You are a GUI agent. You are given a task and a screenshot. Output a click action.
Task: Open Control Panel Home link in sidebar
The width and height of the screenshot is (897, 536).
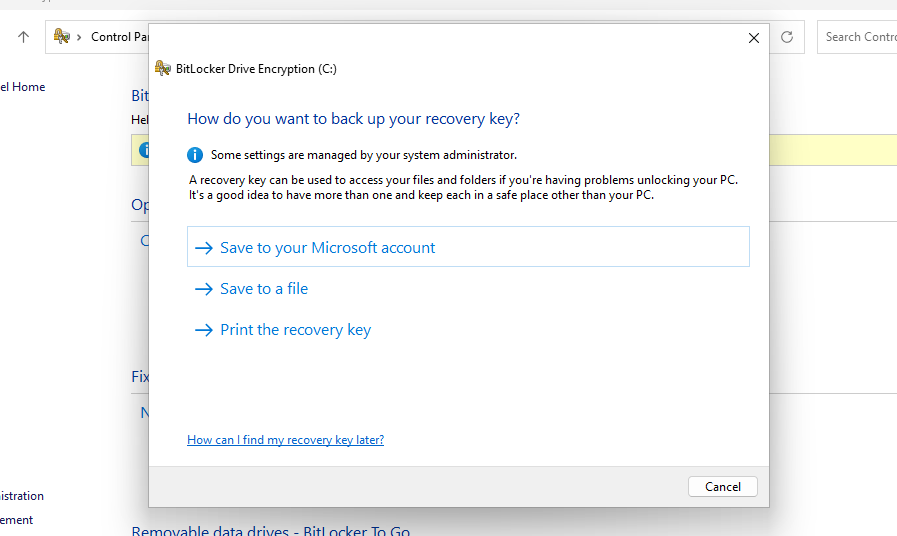click(x=22, y=87)
